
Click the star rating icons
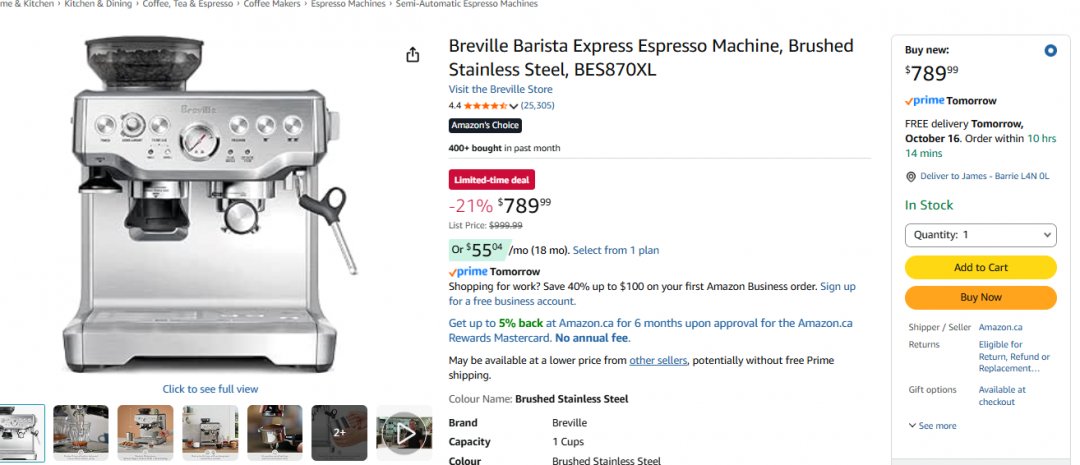[485, 106]
